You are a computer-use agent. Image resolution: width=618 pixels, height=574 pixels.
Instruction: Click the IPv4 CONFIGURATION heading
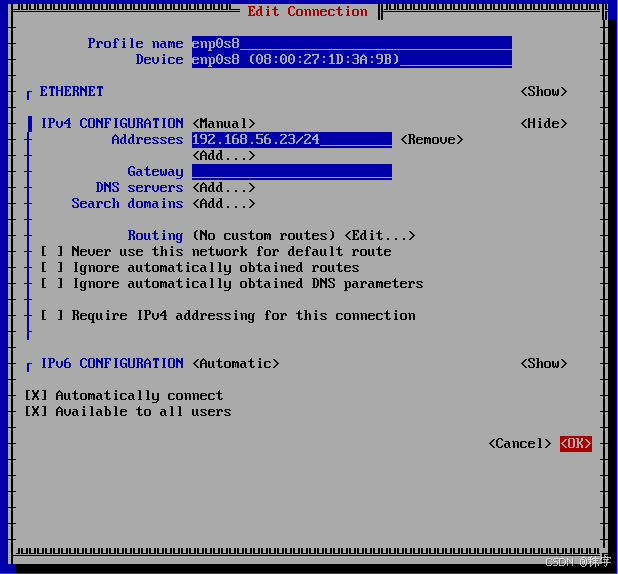point(112,123)
